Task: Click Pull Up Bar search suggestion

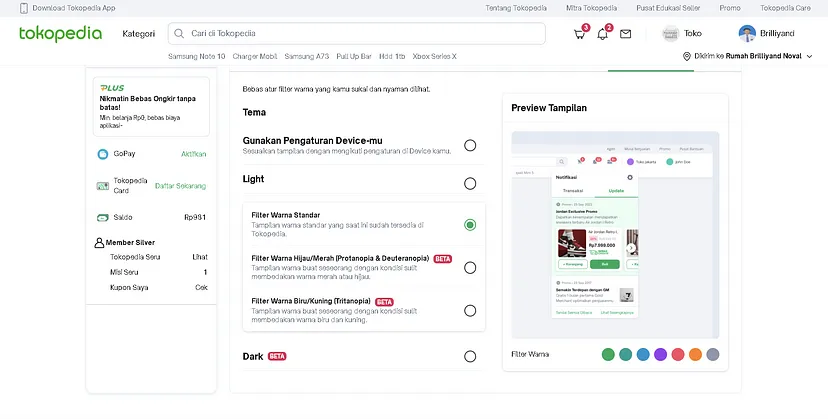Action: pos(354,57)
